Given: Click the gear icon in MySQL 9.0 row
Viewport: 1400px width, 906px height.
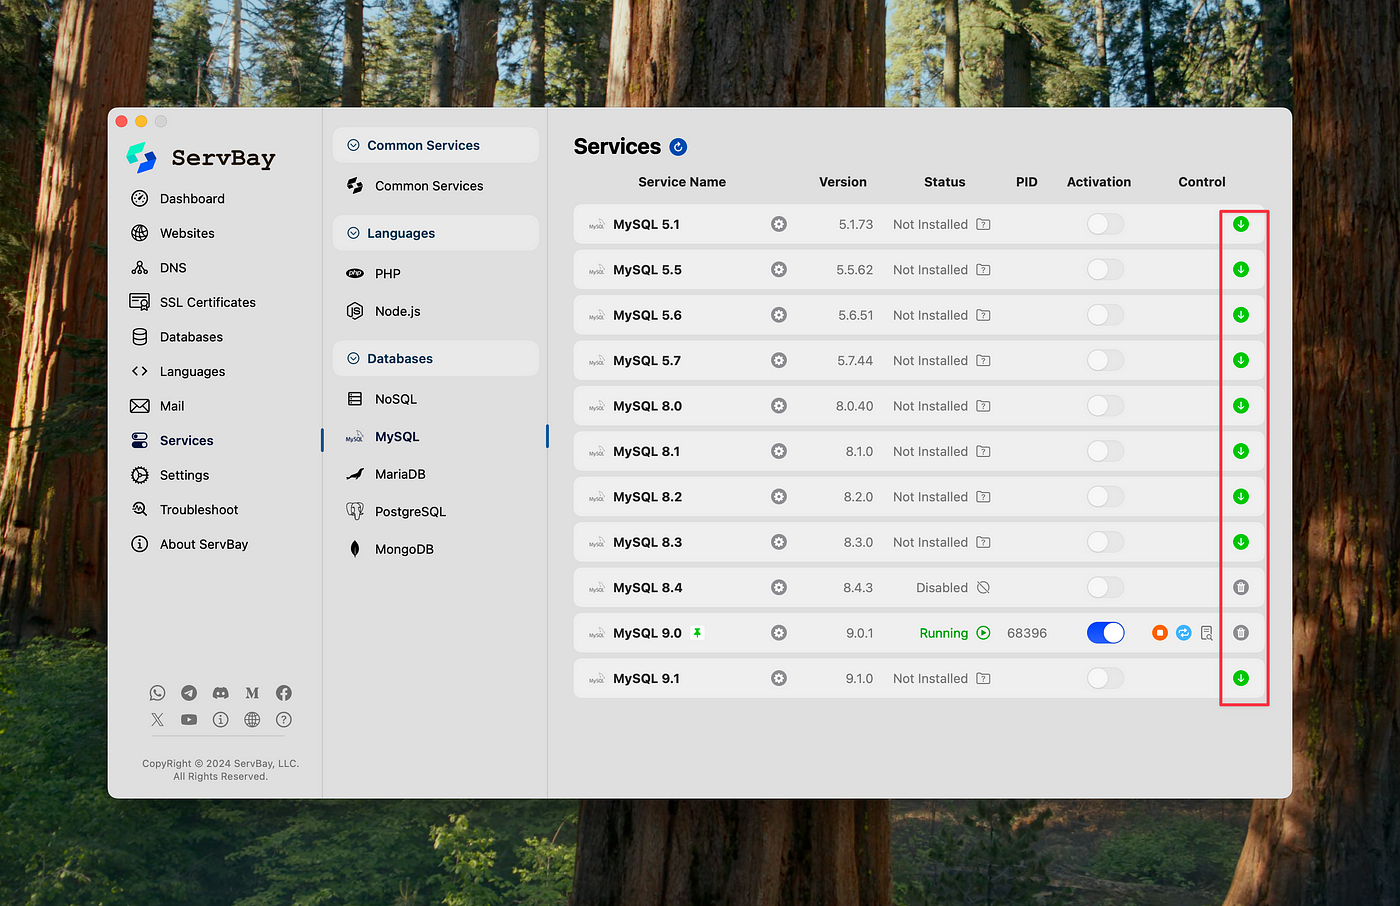Looking at the screenshot, I should (779, 633).
